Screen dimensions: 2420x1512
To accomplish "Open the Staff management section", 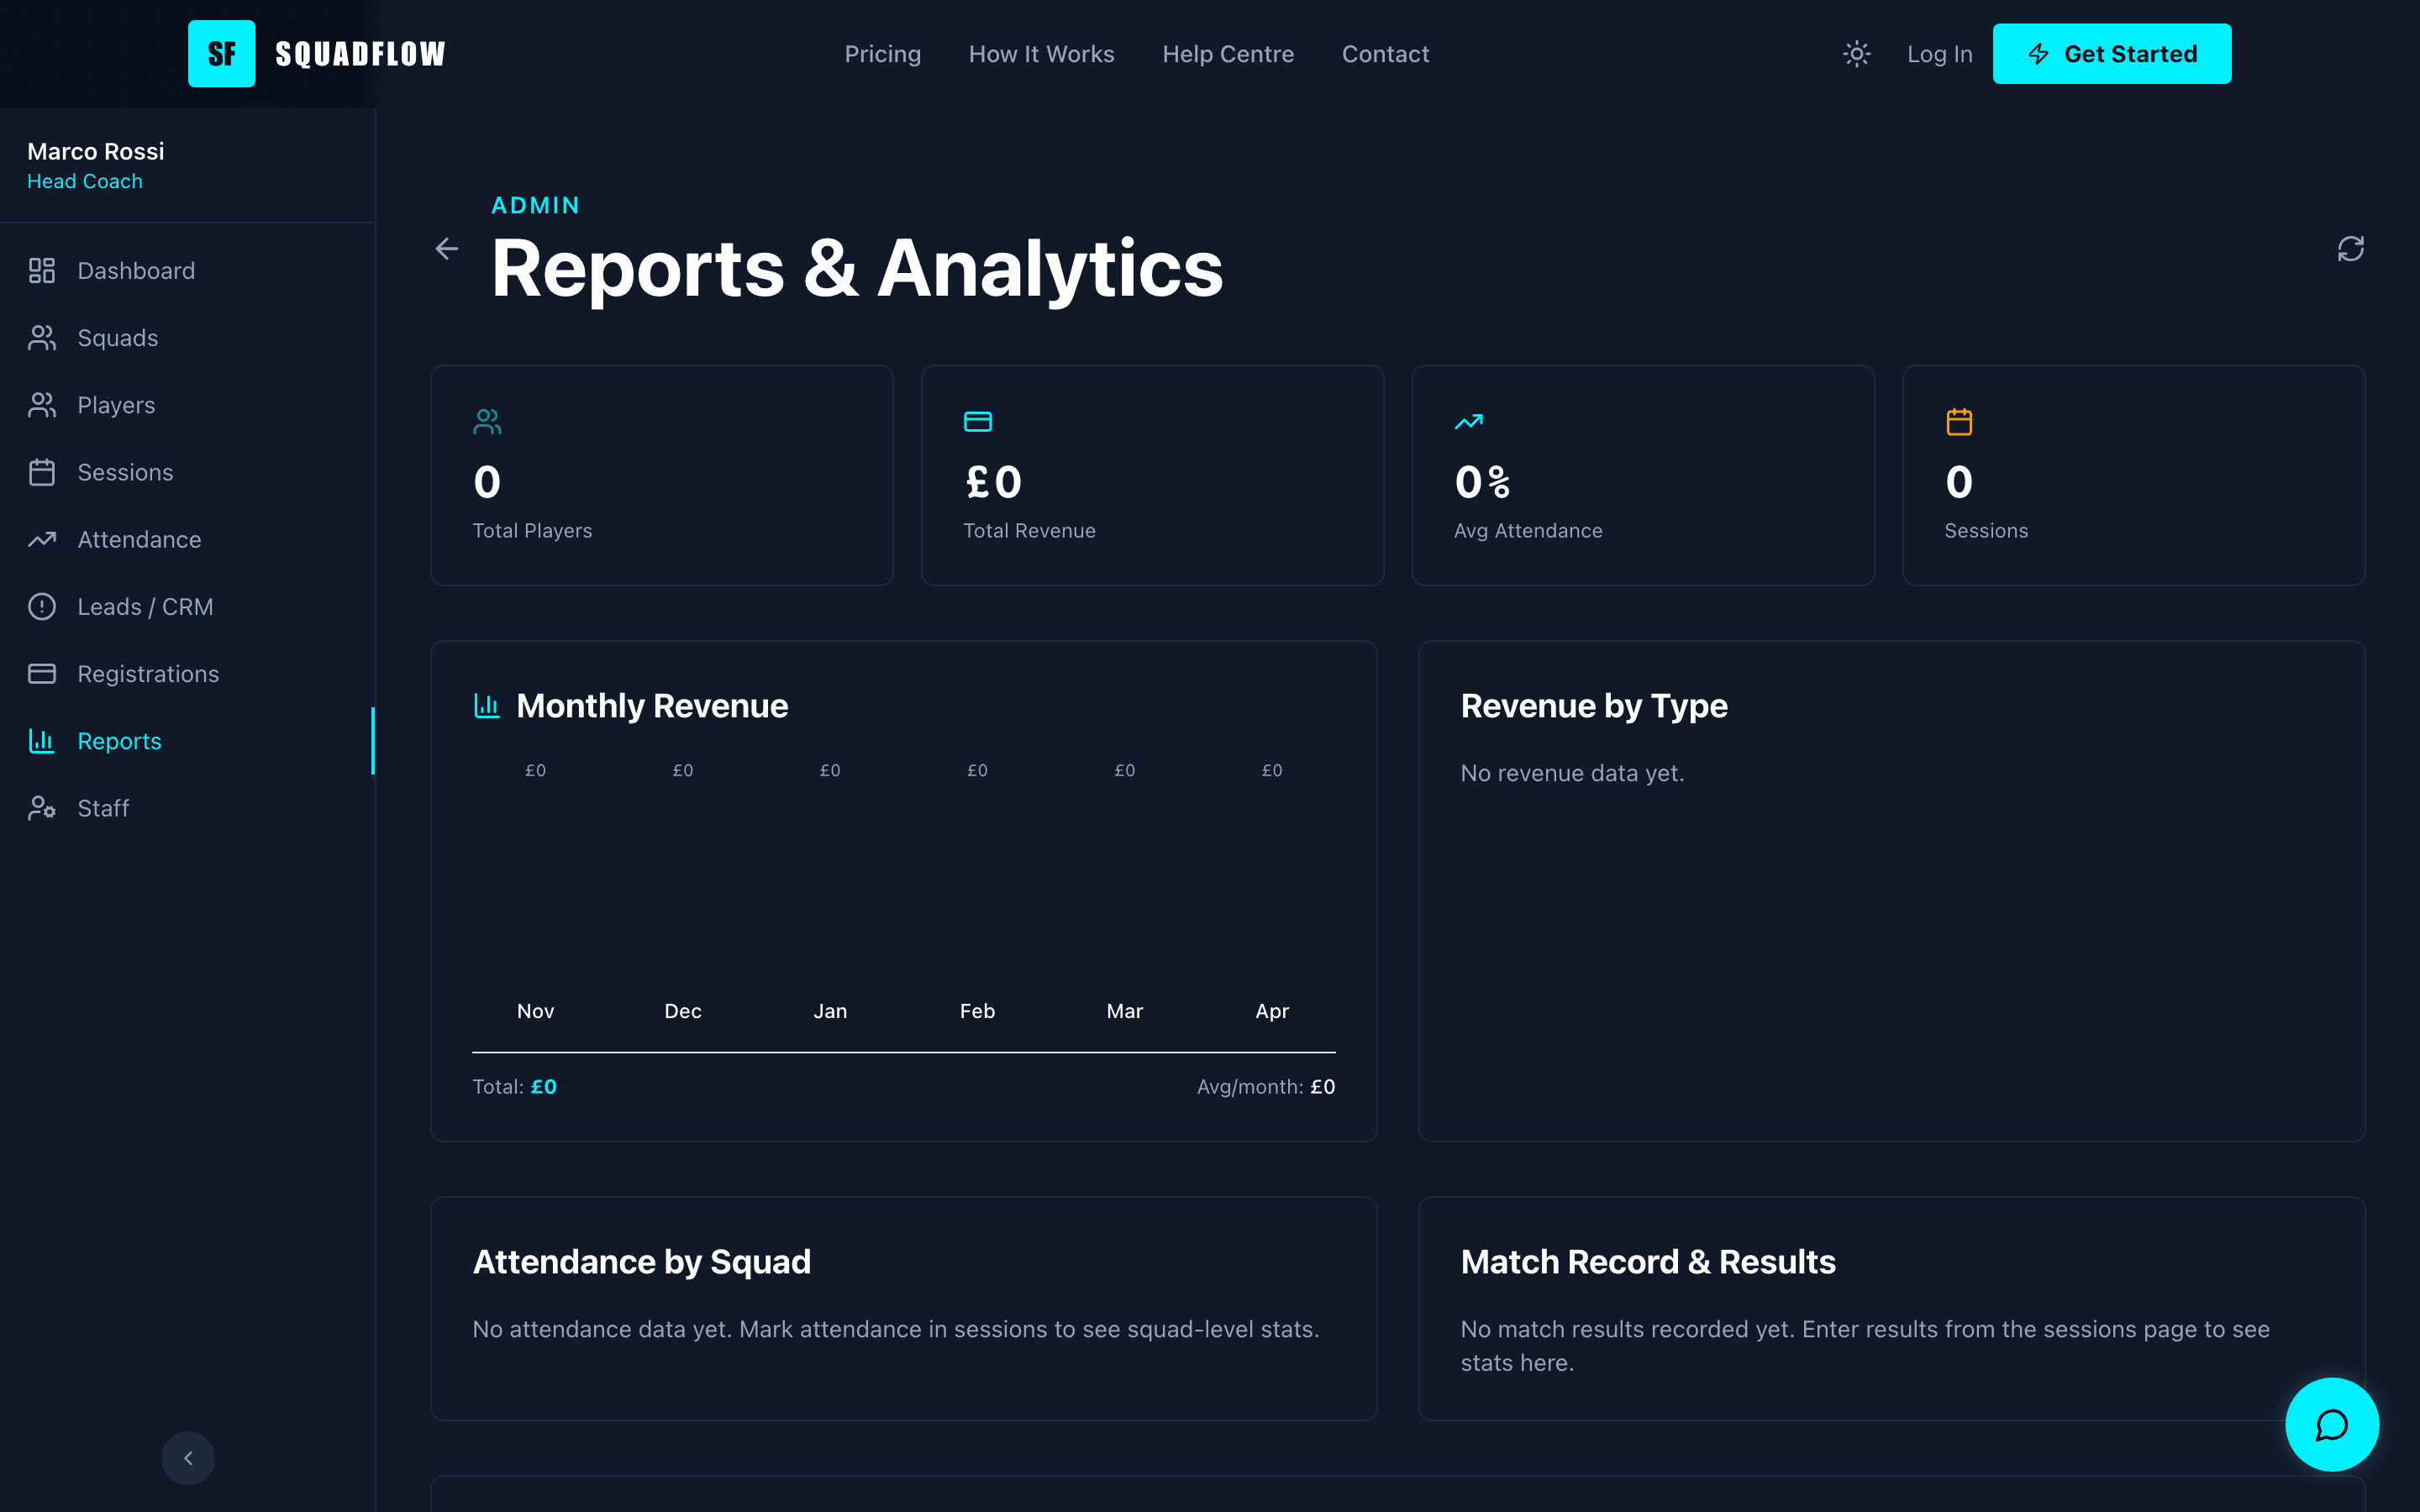I will click(103, 808).
